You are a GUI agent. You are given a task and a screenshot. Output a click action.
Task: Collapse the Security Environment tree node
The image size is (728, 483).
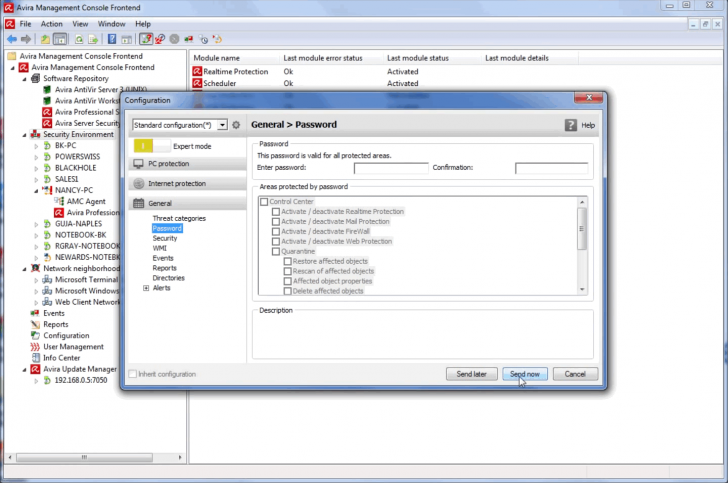tap(25, 135)
